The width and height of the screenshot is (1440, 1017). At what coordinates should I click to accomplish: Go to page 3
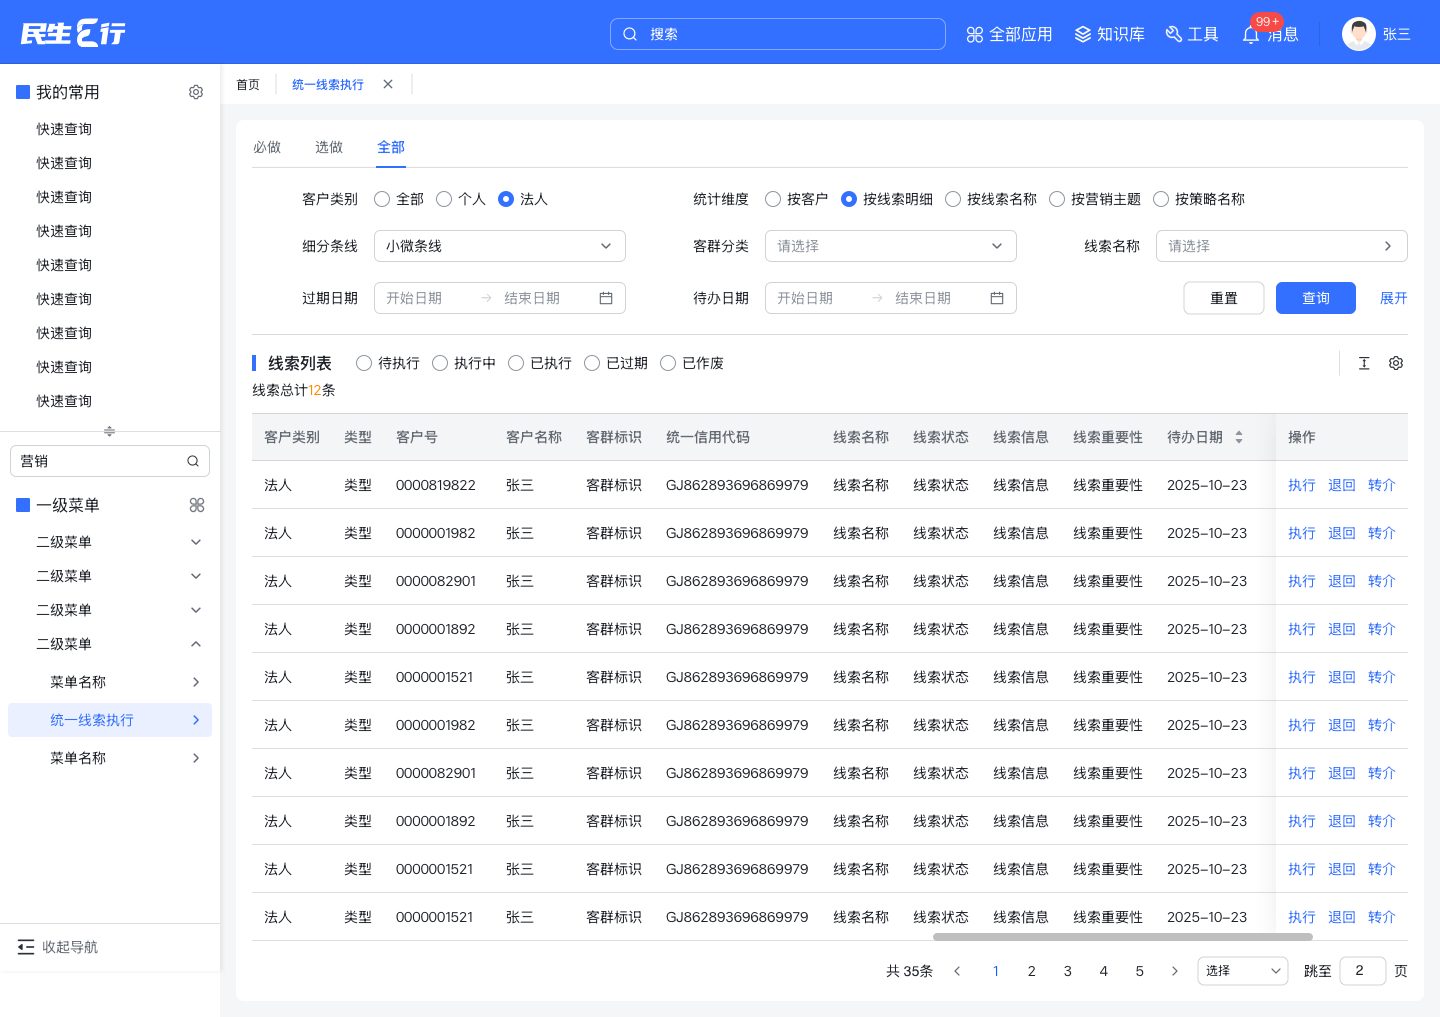(x=1068, y=971)
